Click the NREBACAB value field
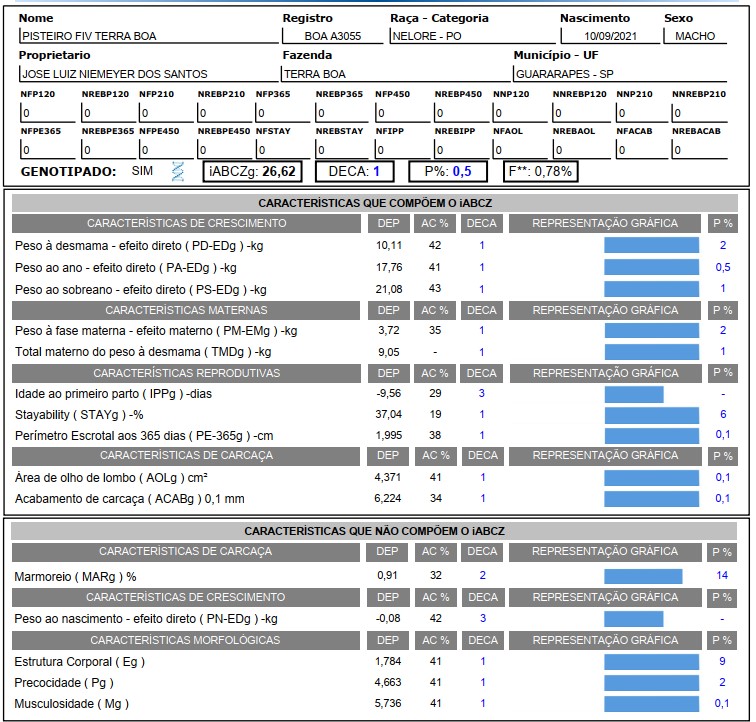The image size is (756, 722). (700, 150)
